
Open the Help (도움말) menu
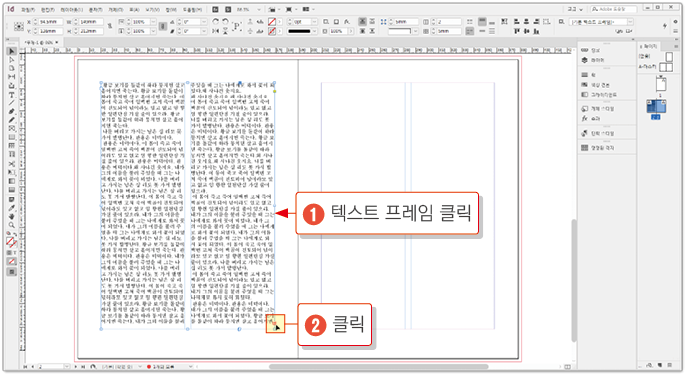click(x=192, y=9)
